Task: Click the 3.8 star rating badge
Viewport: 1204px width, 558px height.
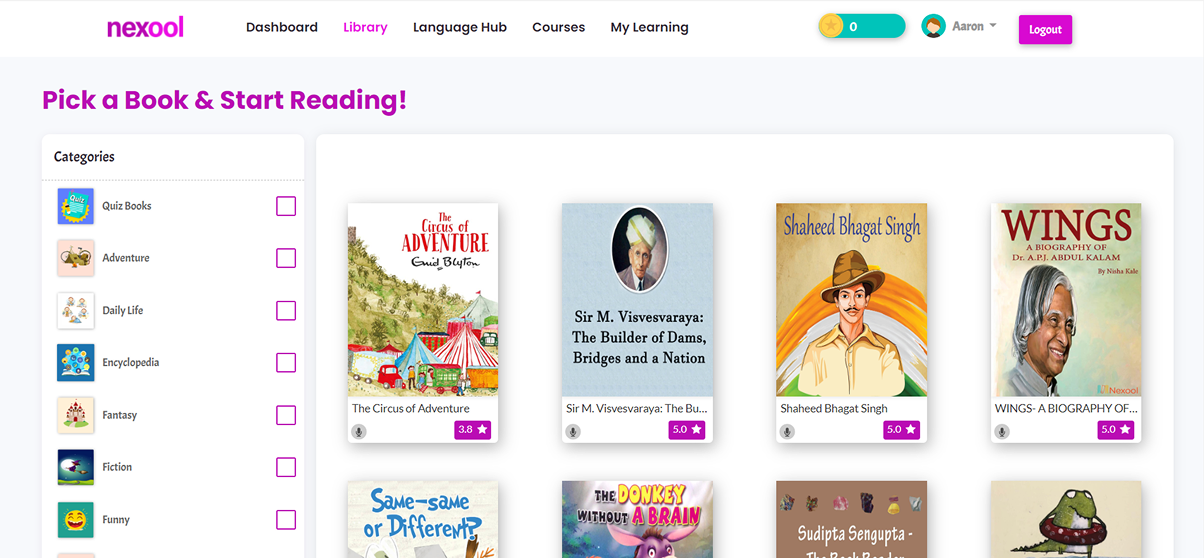Action: 472,429
